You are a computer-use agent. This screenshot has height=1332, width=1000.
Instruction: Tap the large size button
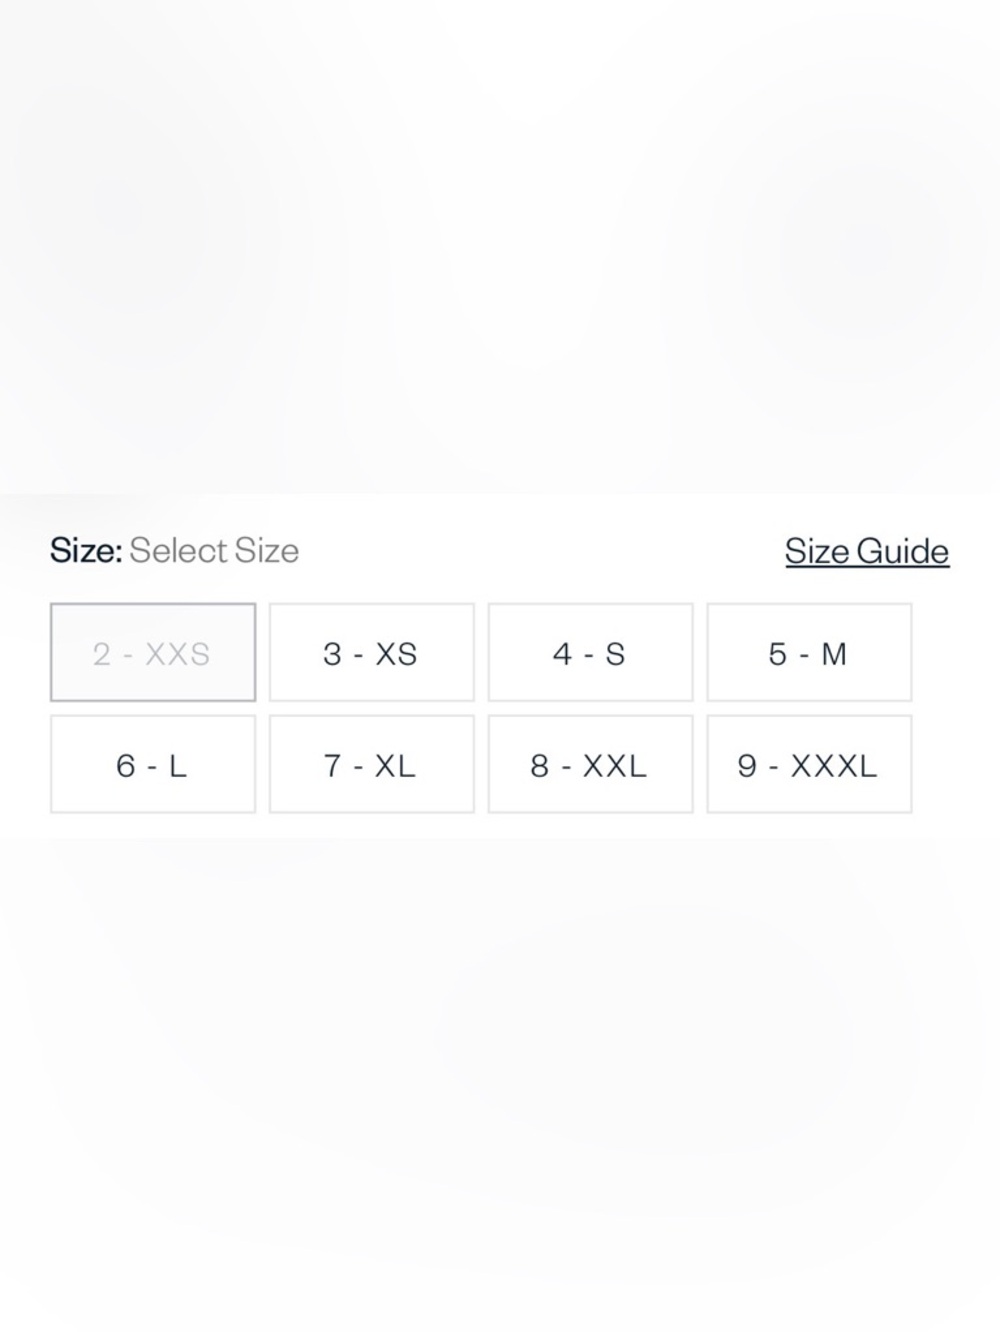[153, 765]
